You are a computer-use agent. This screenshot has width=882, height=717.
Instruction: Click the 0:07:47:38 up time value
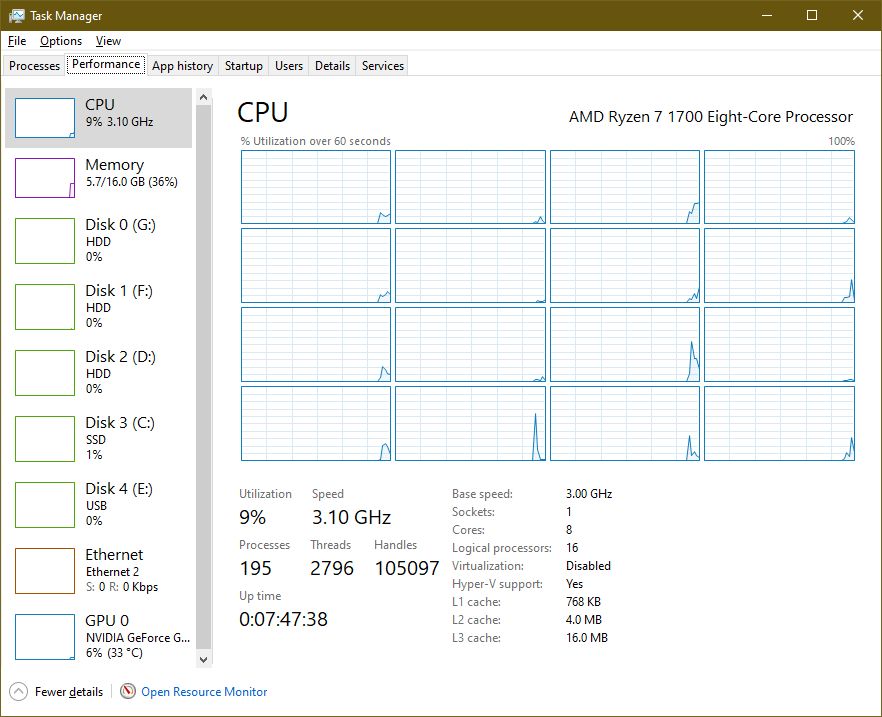(284, 619)
